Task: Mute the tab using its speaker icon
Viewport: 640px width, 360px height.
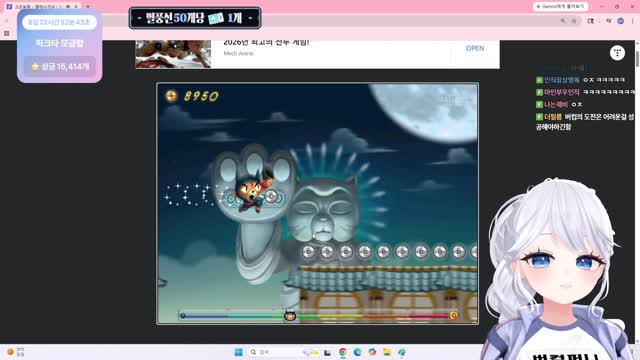Action: click(68, 7)
